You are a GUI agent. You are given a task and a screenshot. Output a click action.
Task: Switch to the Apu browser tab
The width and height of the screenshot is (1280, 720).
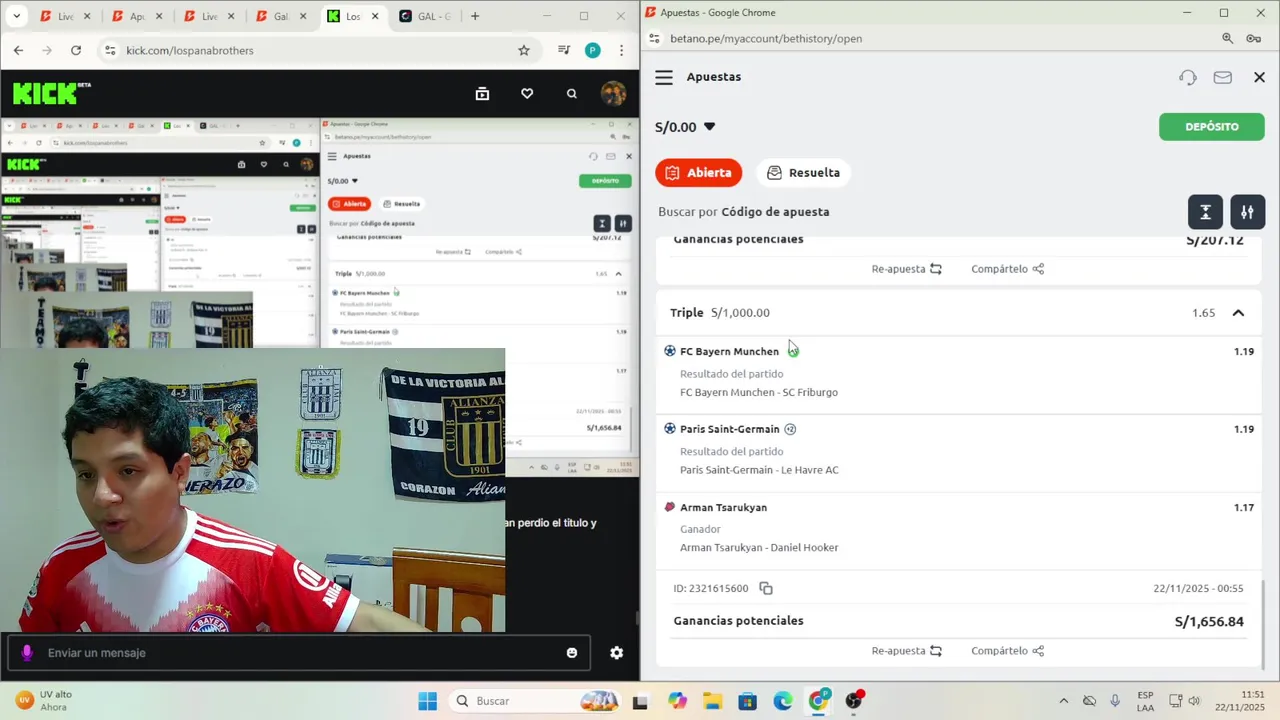pyautogui.click(x=137, y=16)
